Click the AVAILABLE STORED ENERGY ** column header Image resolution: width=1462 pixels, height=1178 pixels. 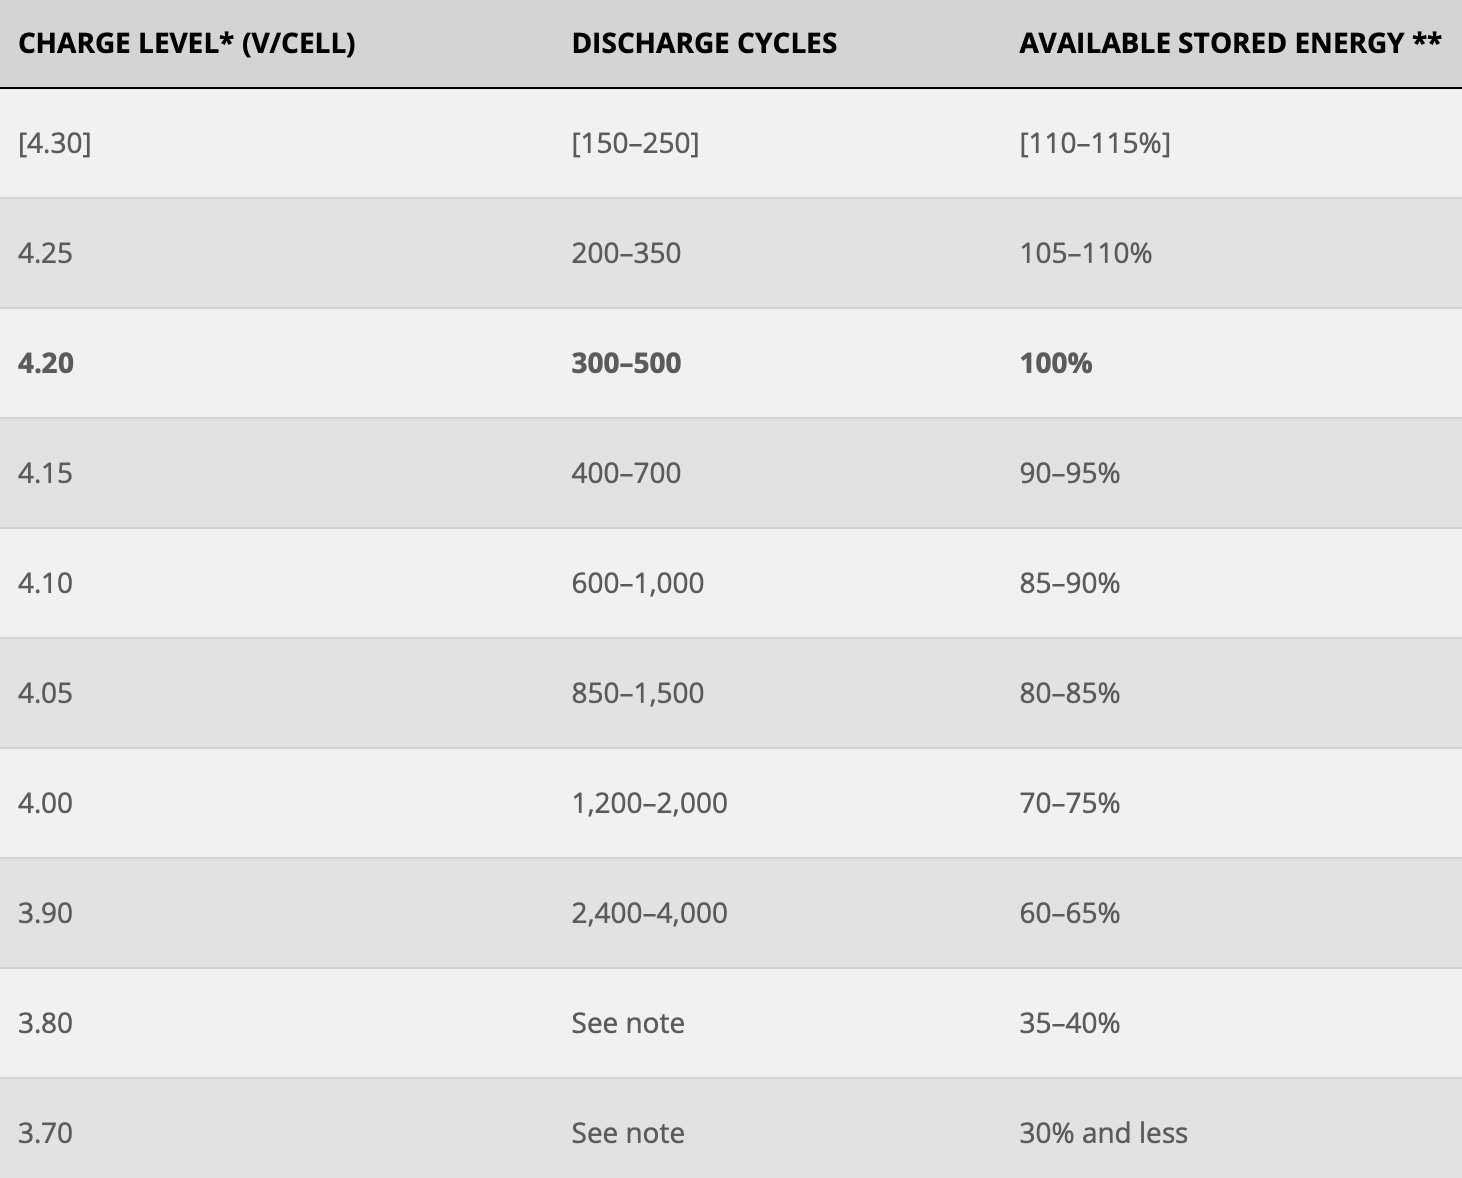point(1230,43)
